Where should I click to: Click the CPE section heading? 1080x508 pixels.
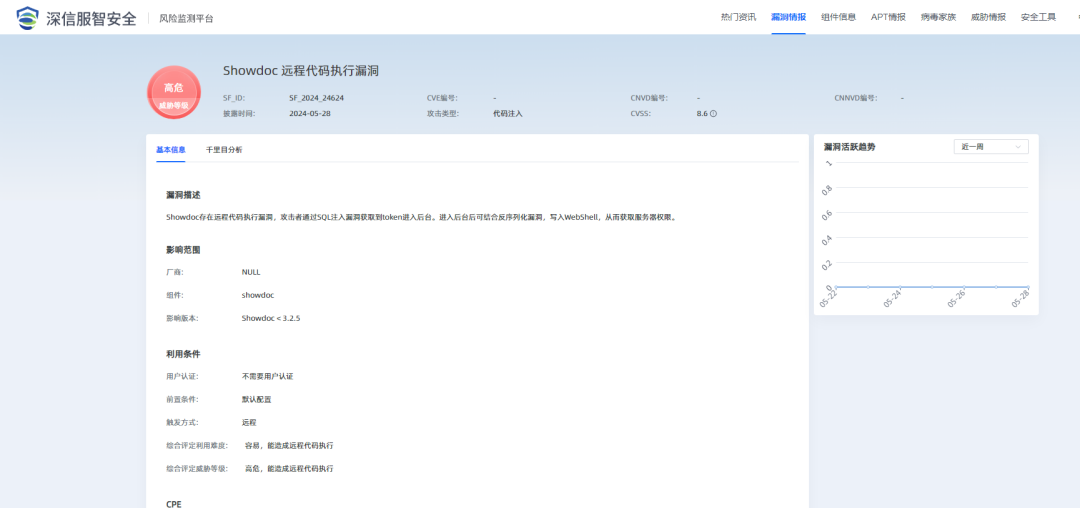(174, 504)
